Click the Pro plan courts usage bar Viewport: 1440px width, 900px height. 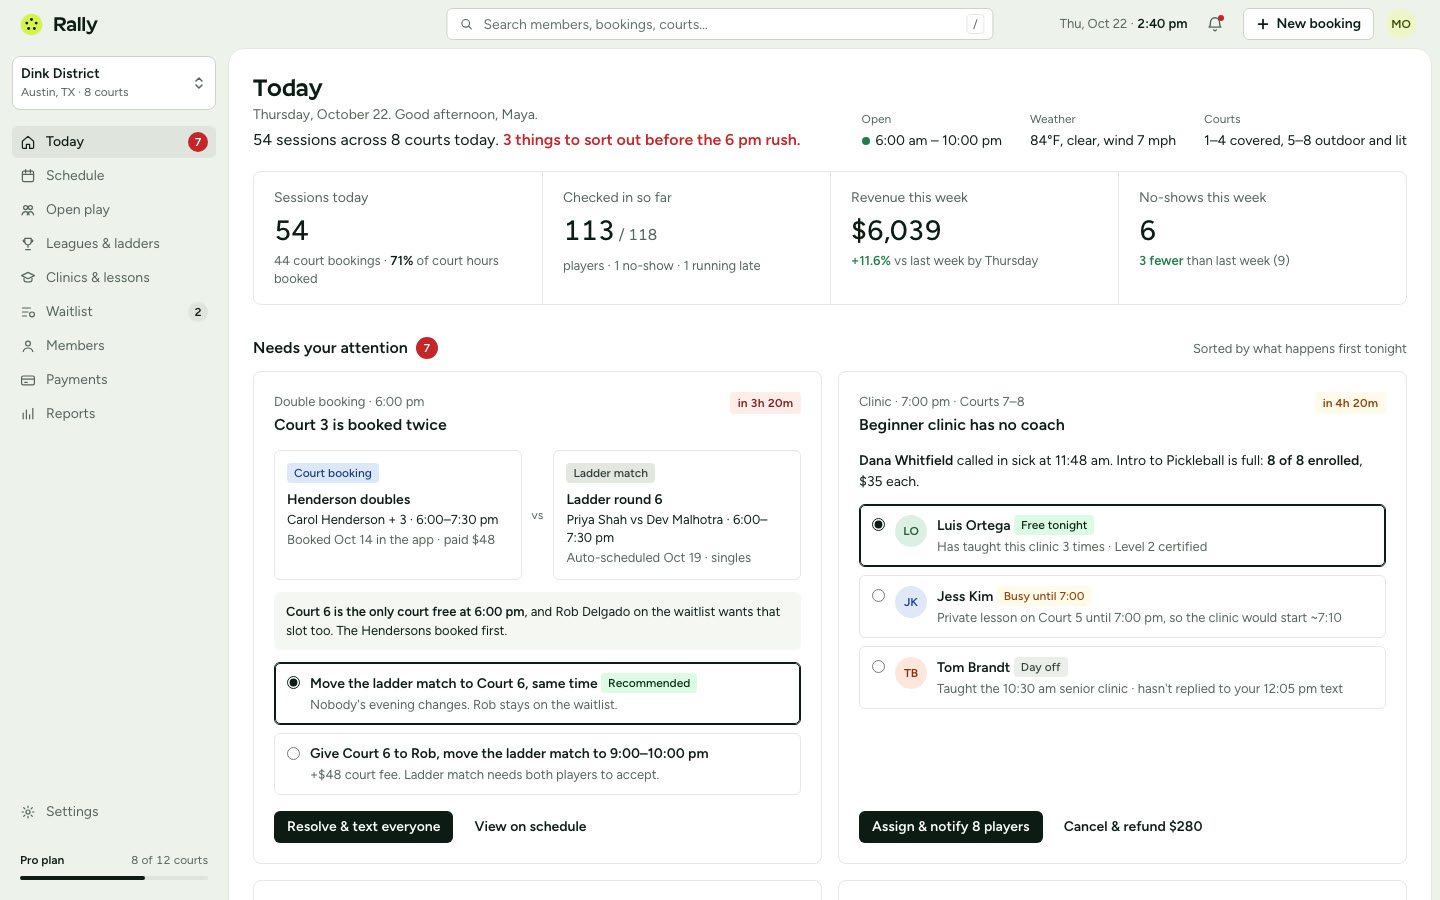(114, 878)
